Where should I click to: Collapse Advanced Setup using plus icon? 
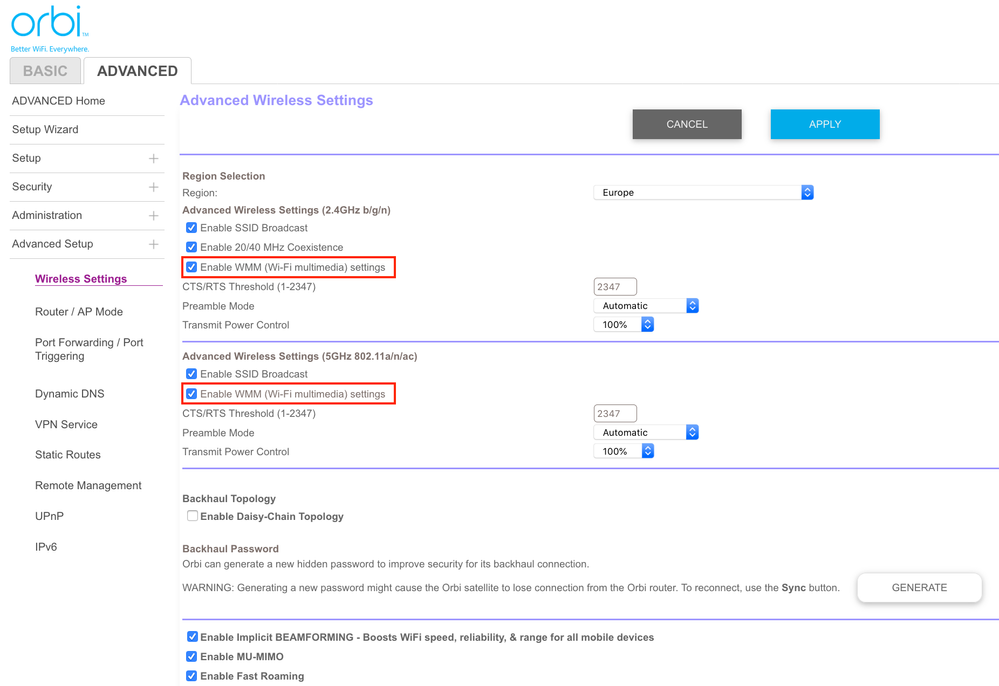click(153, 244)
